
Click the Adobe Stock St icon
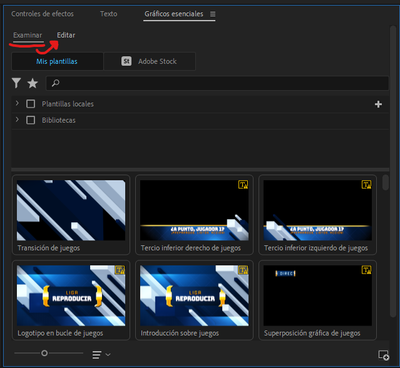click(x=126, y=61)
